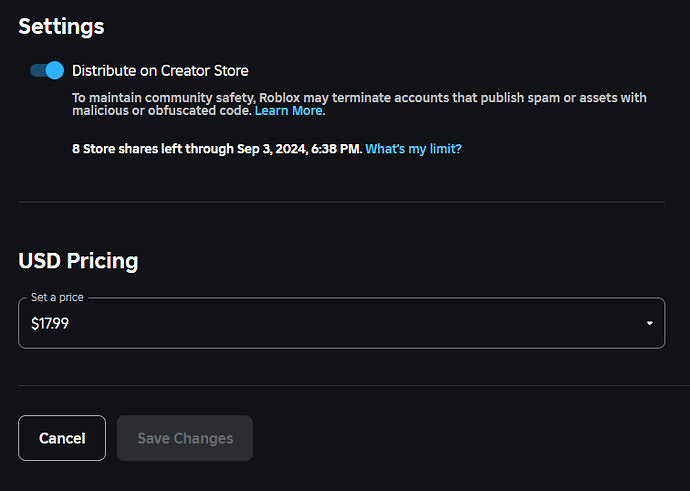Open the Learn More link
The height and width of the screenshot is (491, 690).
point(288,110)
